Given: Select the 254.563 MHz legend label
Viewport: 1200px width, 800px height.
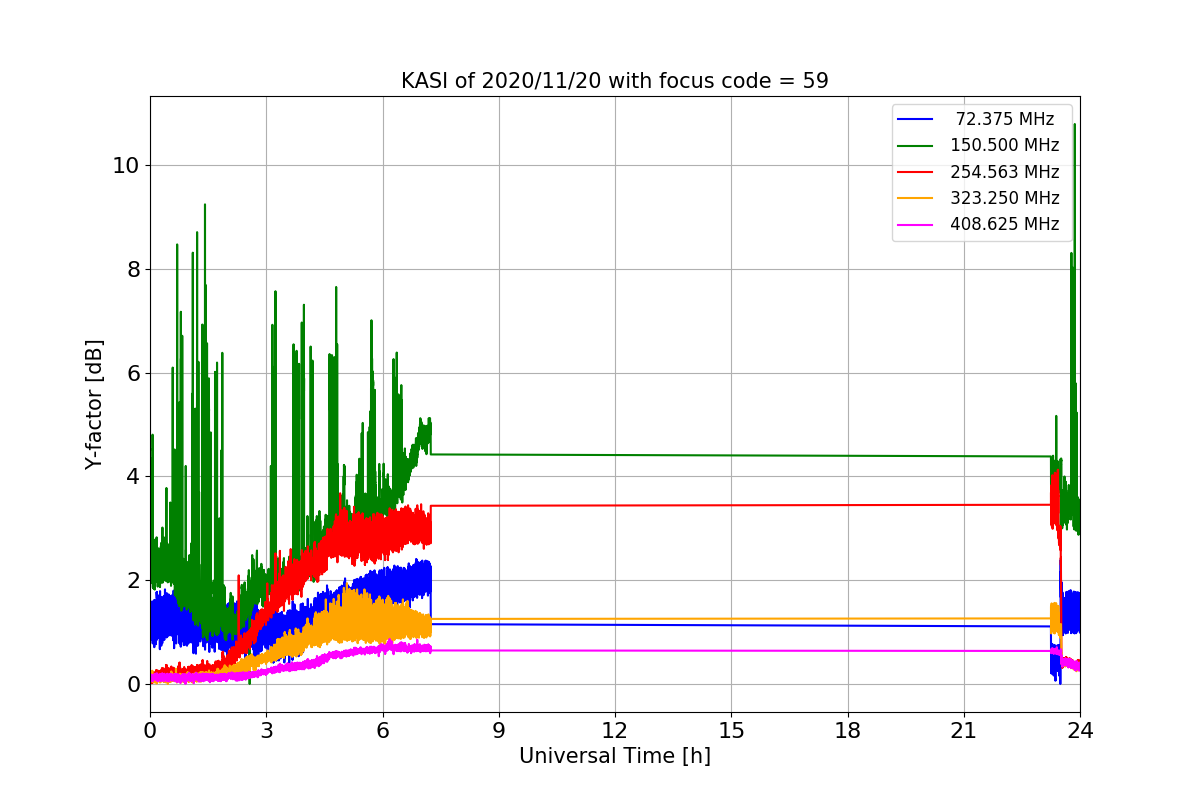Looking at the screenshot, I should [x=1005, y=172].
